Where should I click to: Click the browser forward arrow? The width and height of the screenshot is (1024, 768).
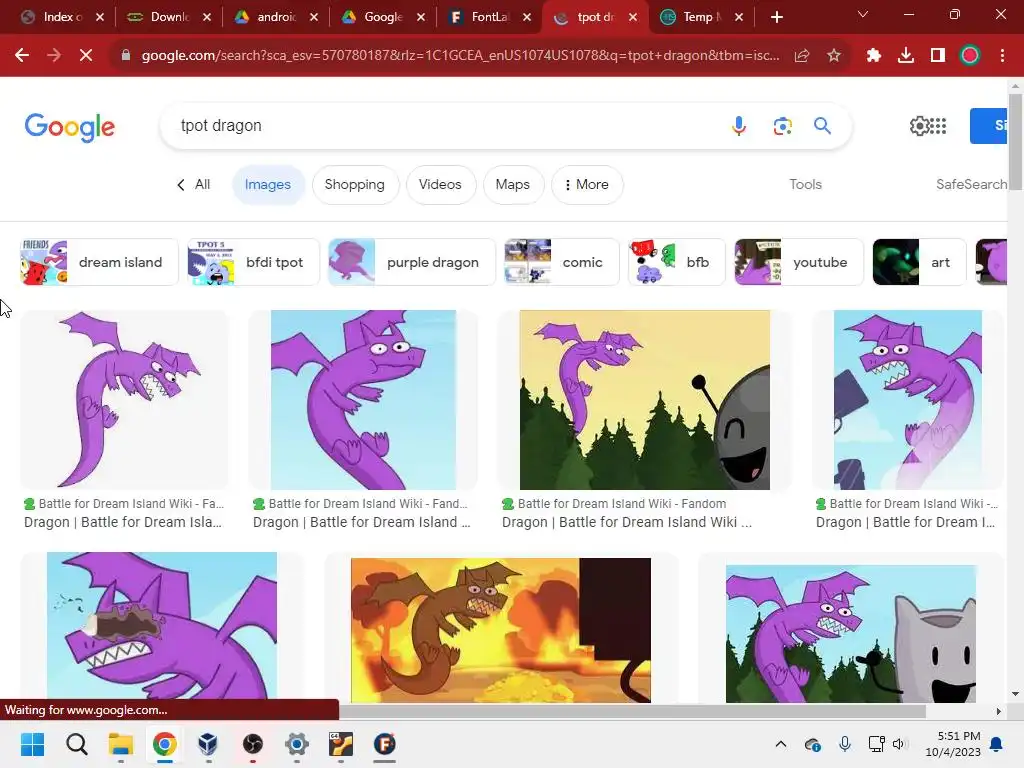pyautogui.click(x=54, y=56)
